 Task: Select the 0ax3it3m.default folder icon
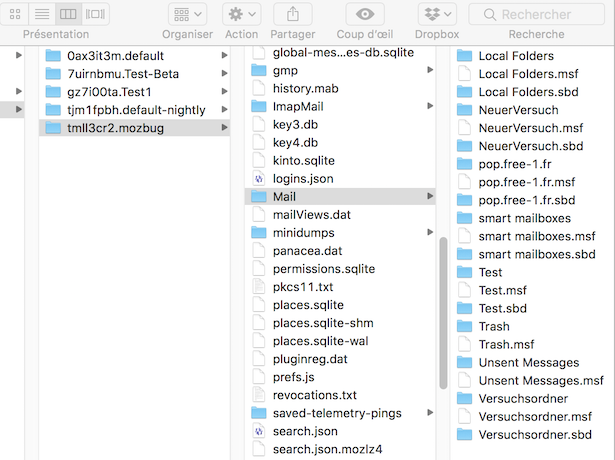tap(53, 56)
